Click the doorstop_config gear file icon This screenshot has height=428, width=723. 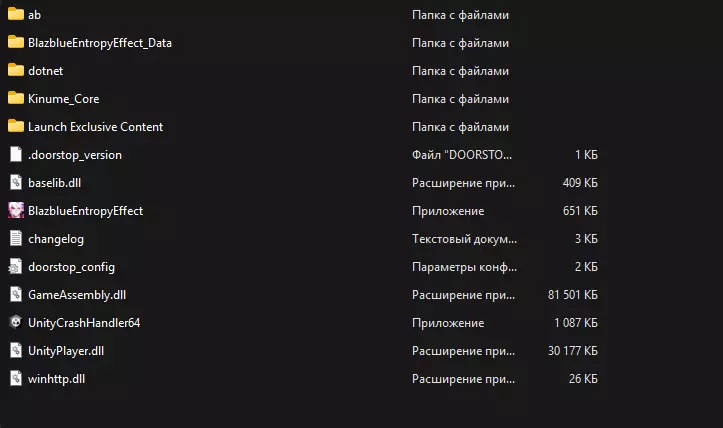click(x=15, y=267)
